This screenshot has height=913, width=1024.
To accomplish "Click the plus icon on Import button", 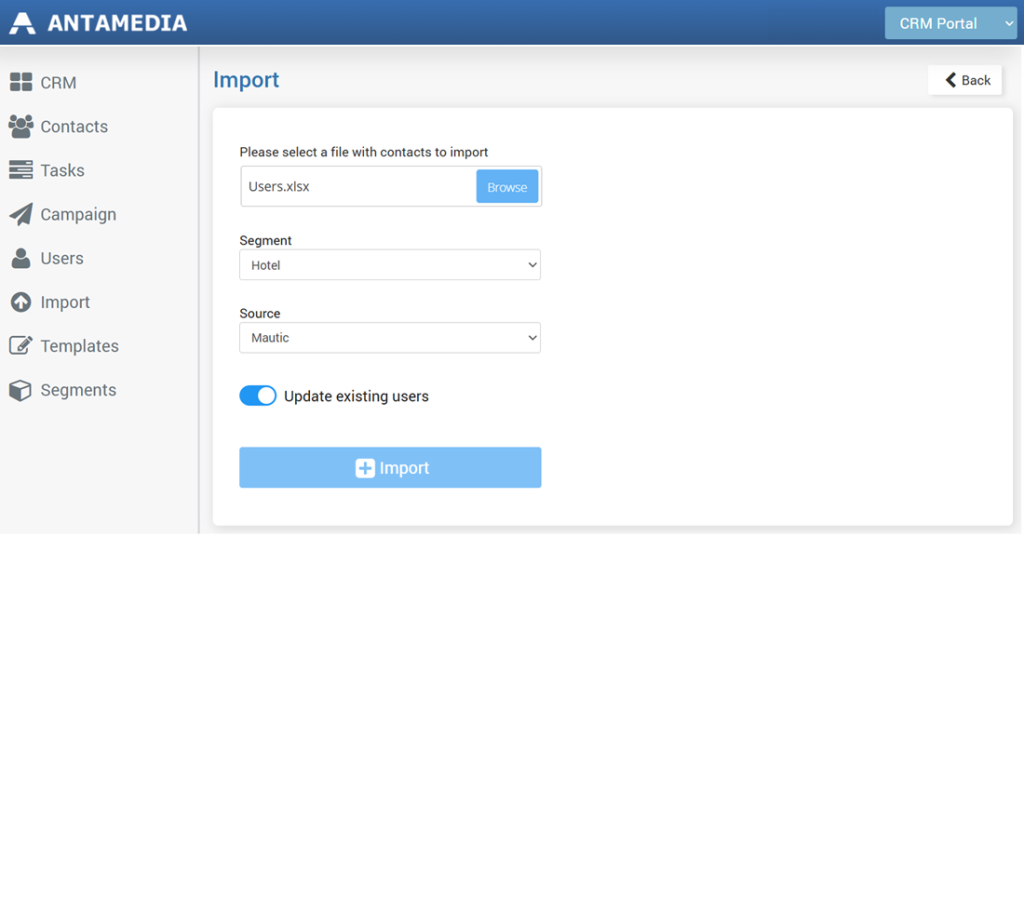I will (365, 468).
